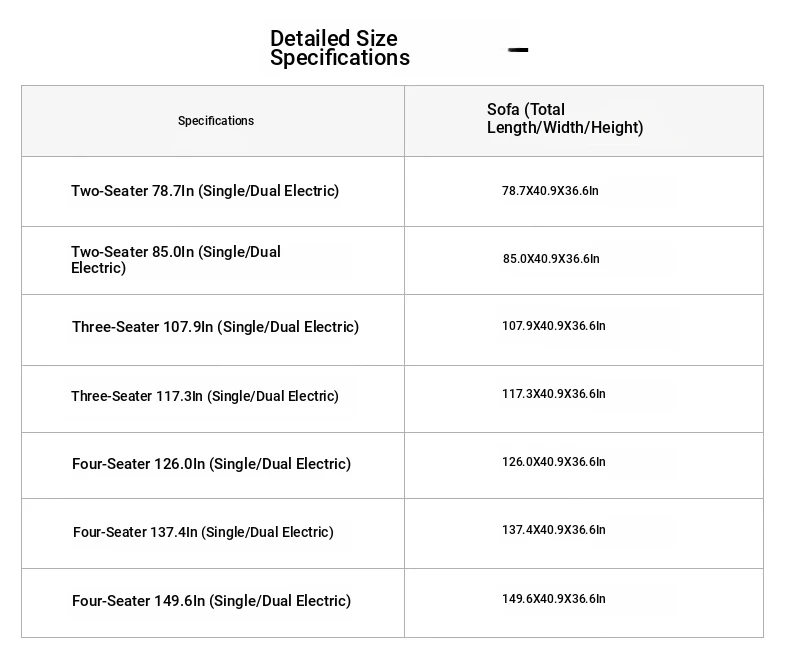Viewport: 790px width, 665px height.
Task: Select the Four-Seater 137.4In row label
Action: [x=203, y=532]
